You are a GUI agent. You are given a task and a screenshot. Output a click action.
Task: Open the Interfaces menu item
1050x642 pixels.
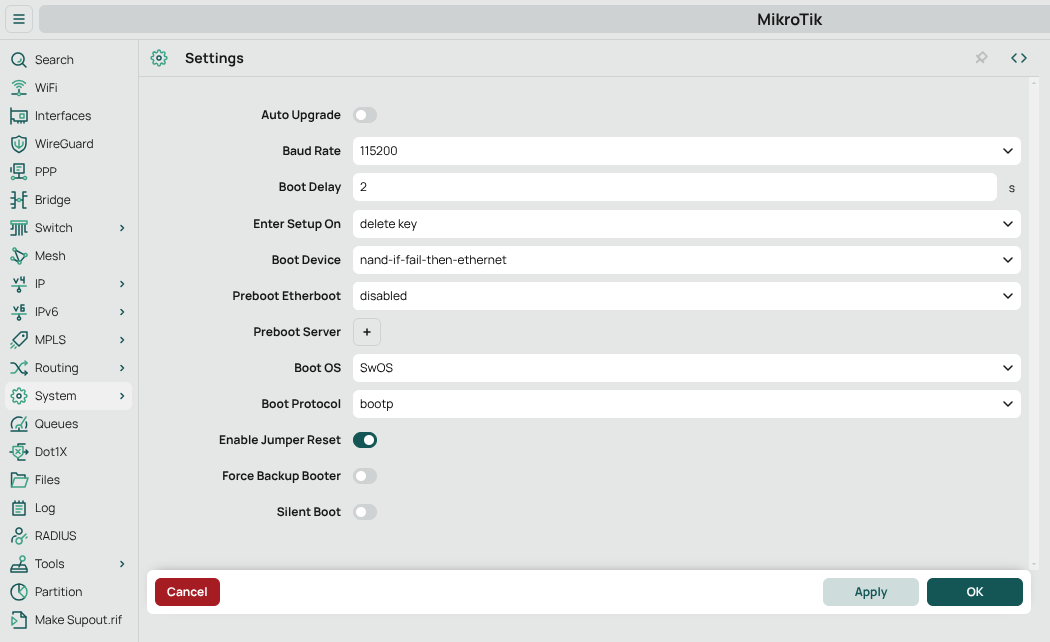coord(68,116)
